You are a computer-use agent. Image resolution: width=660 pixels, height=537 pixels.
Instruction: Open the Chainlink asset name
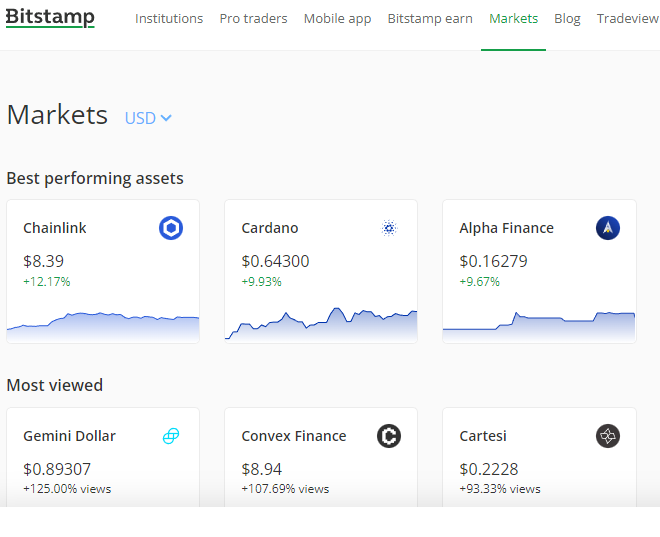55,228
